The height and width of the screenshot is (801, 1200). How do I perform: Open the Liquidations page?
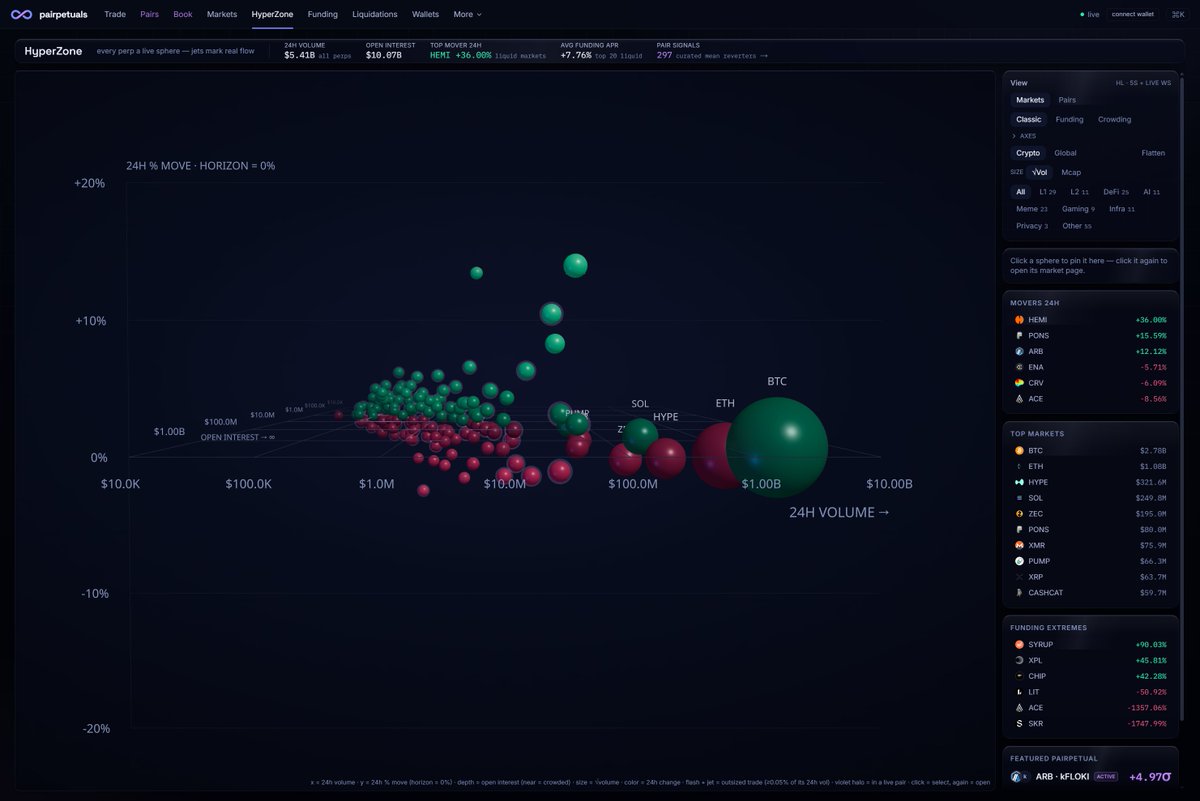375,14
